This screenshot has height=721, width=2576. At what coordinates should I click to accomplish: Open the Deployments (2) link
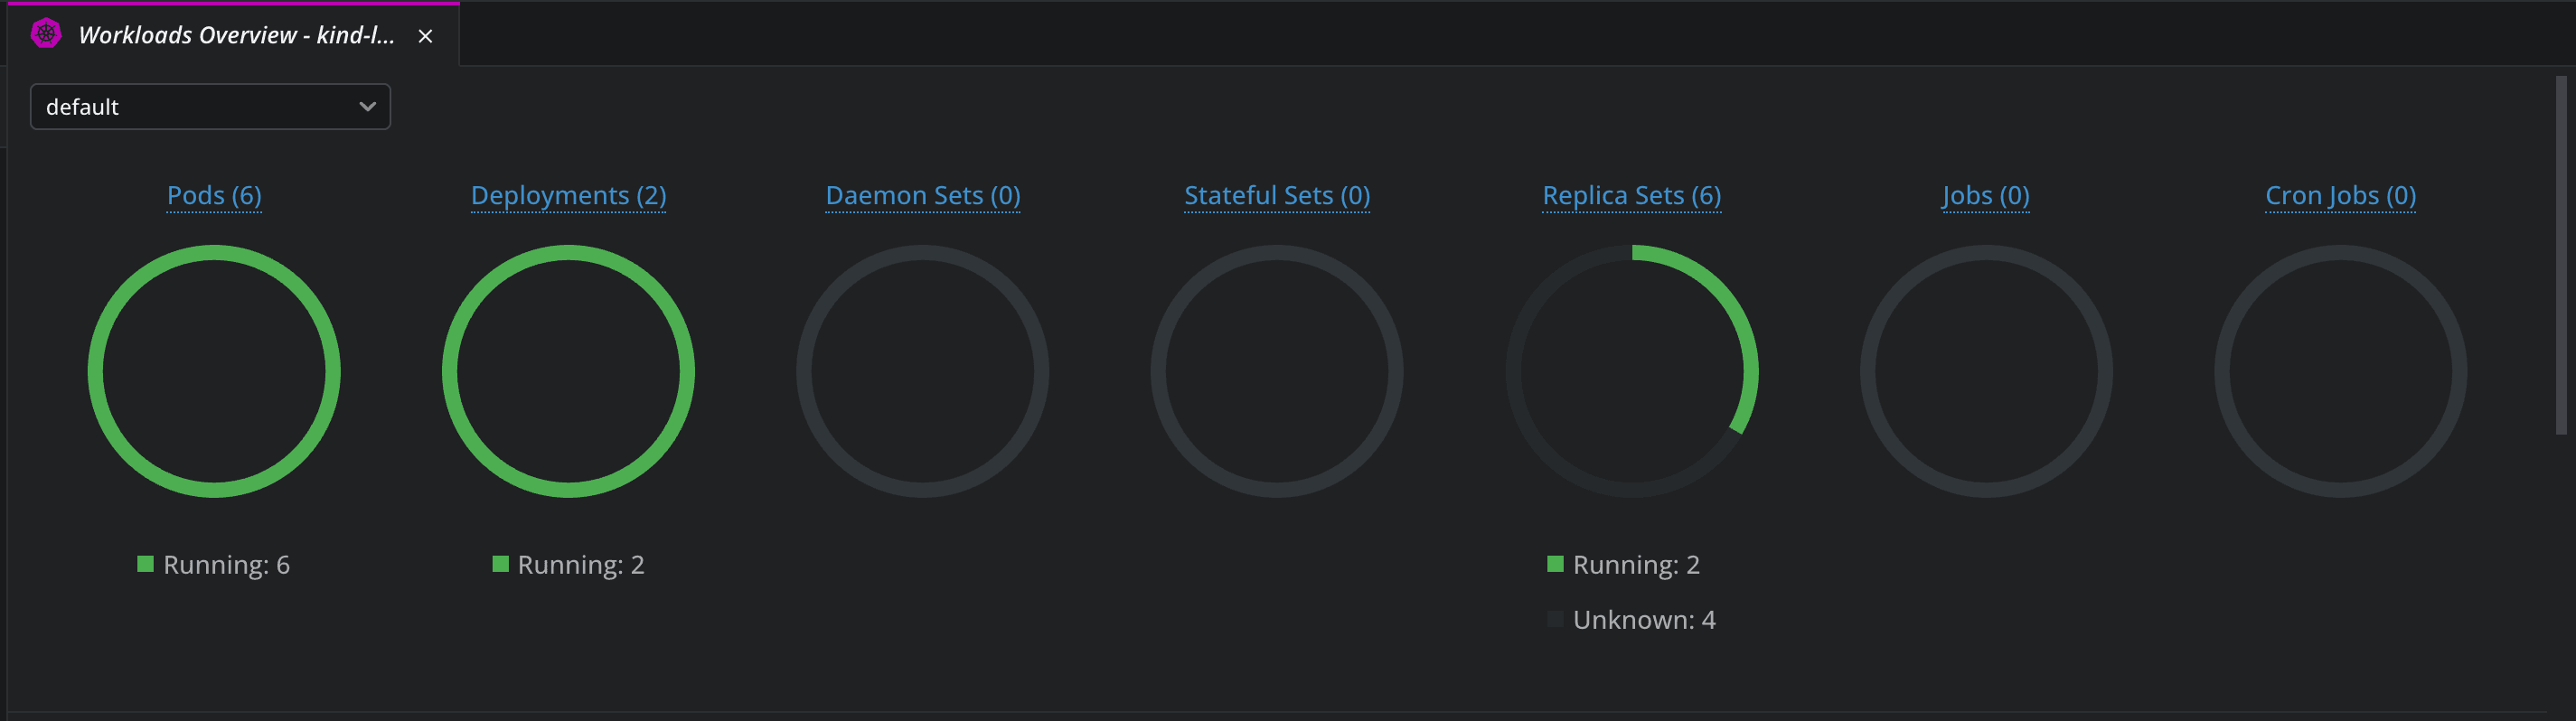tap(568, 196)
